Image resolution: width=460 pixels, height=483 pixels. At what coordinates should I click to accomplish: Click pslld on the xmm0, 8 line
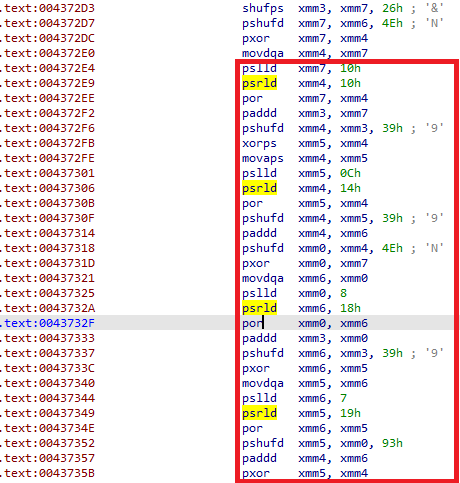(259, 293)
